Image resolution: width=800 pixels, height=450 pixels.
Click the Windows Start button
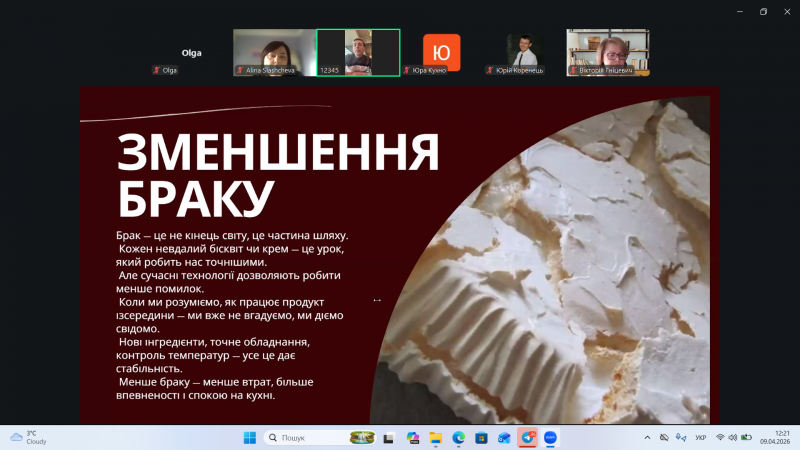point(249,438)
